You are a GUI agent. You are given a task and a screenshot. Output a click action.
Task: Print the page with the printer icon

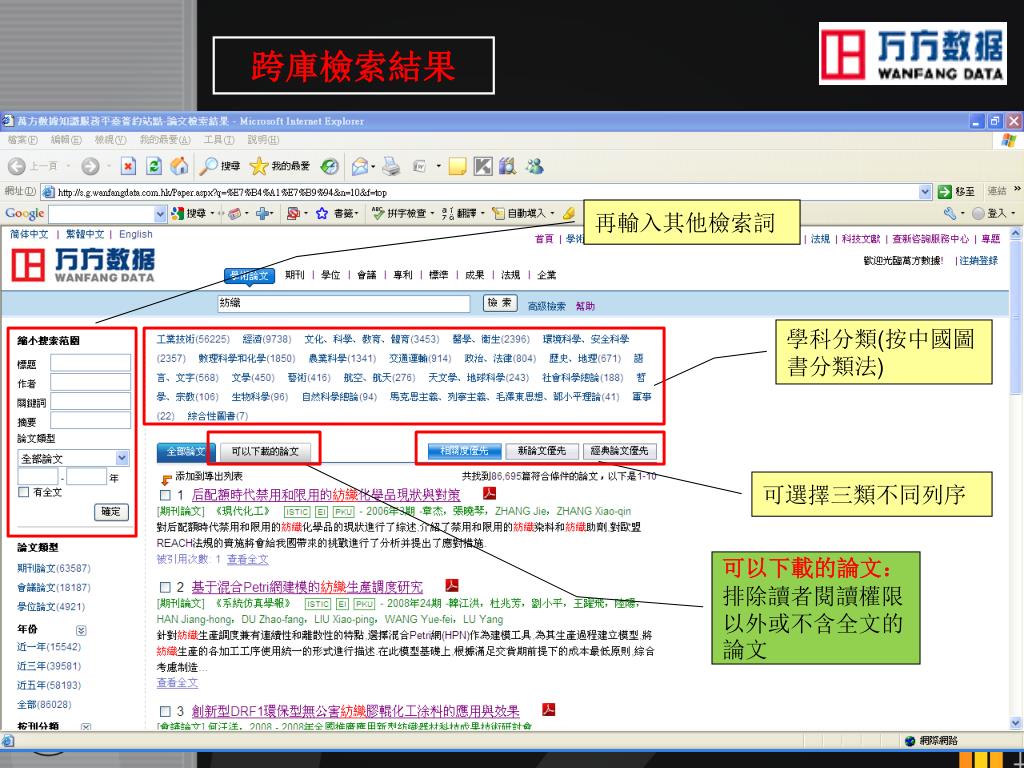pos(391,167)
